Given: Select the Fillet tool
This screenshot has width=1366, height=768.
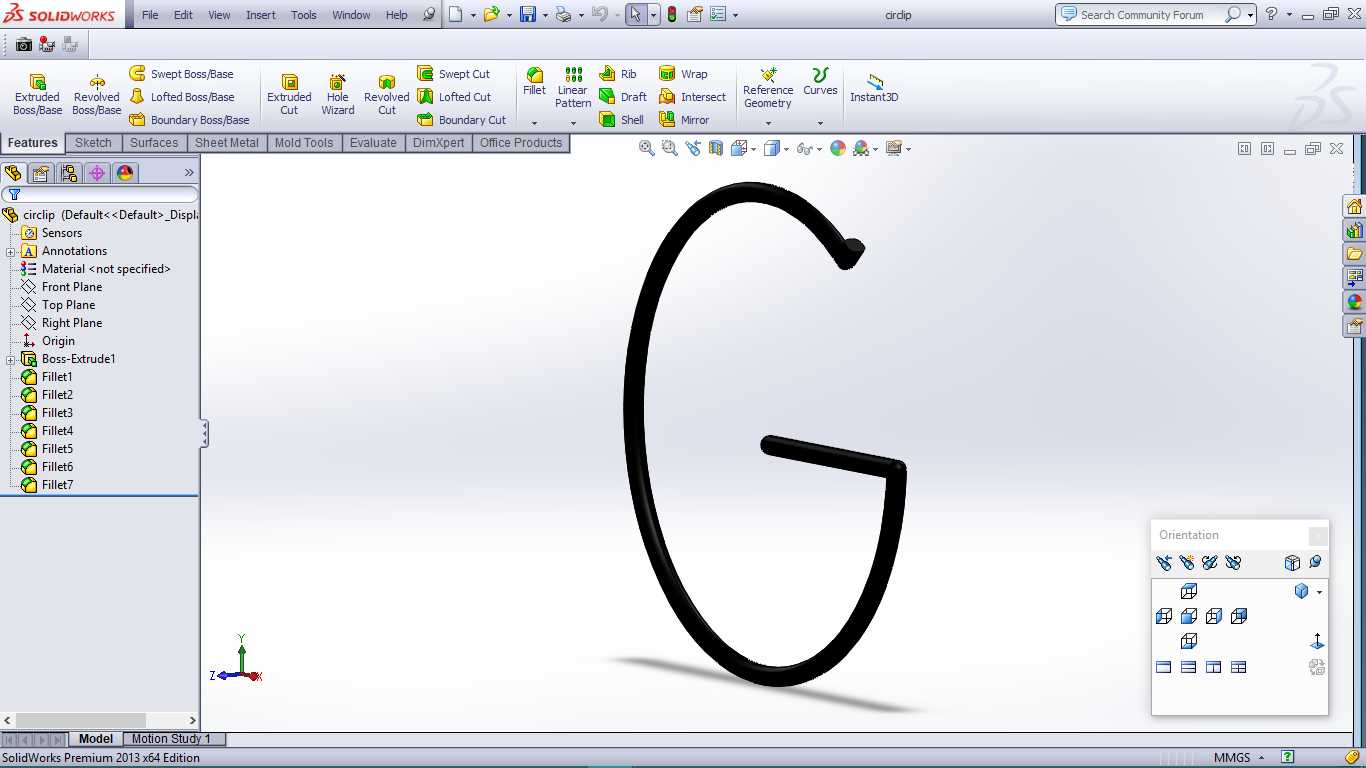Looking at the screenshot, I should (x=535, y=82).
